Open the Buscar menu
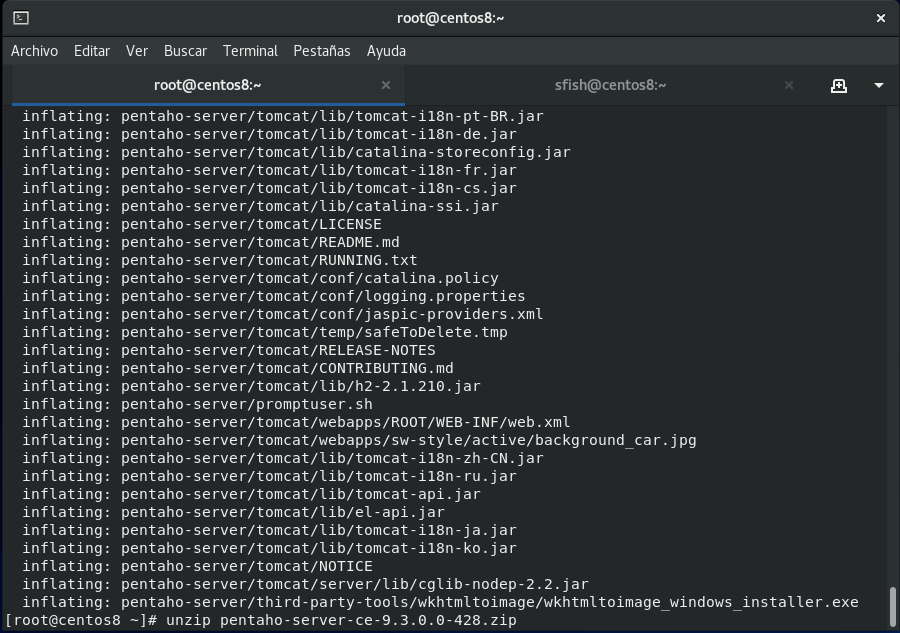The height and width of the screenshot is (633, 900). [185, 51]
